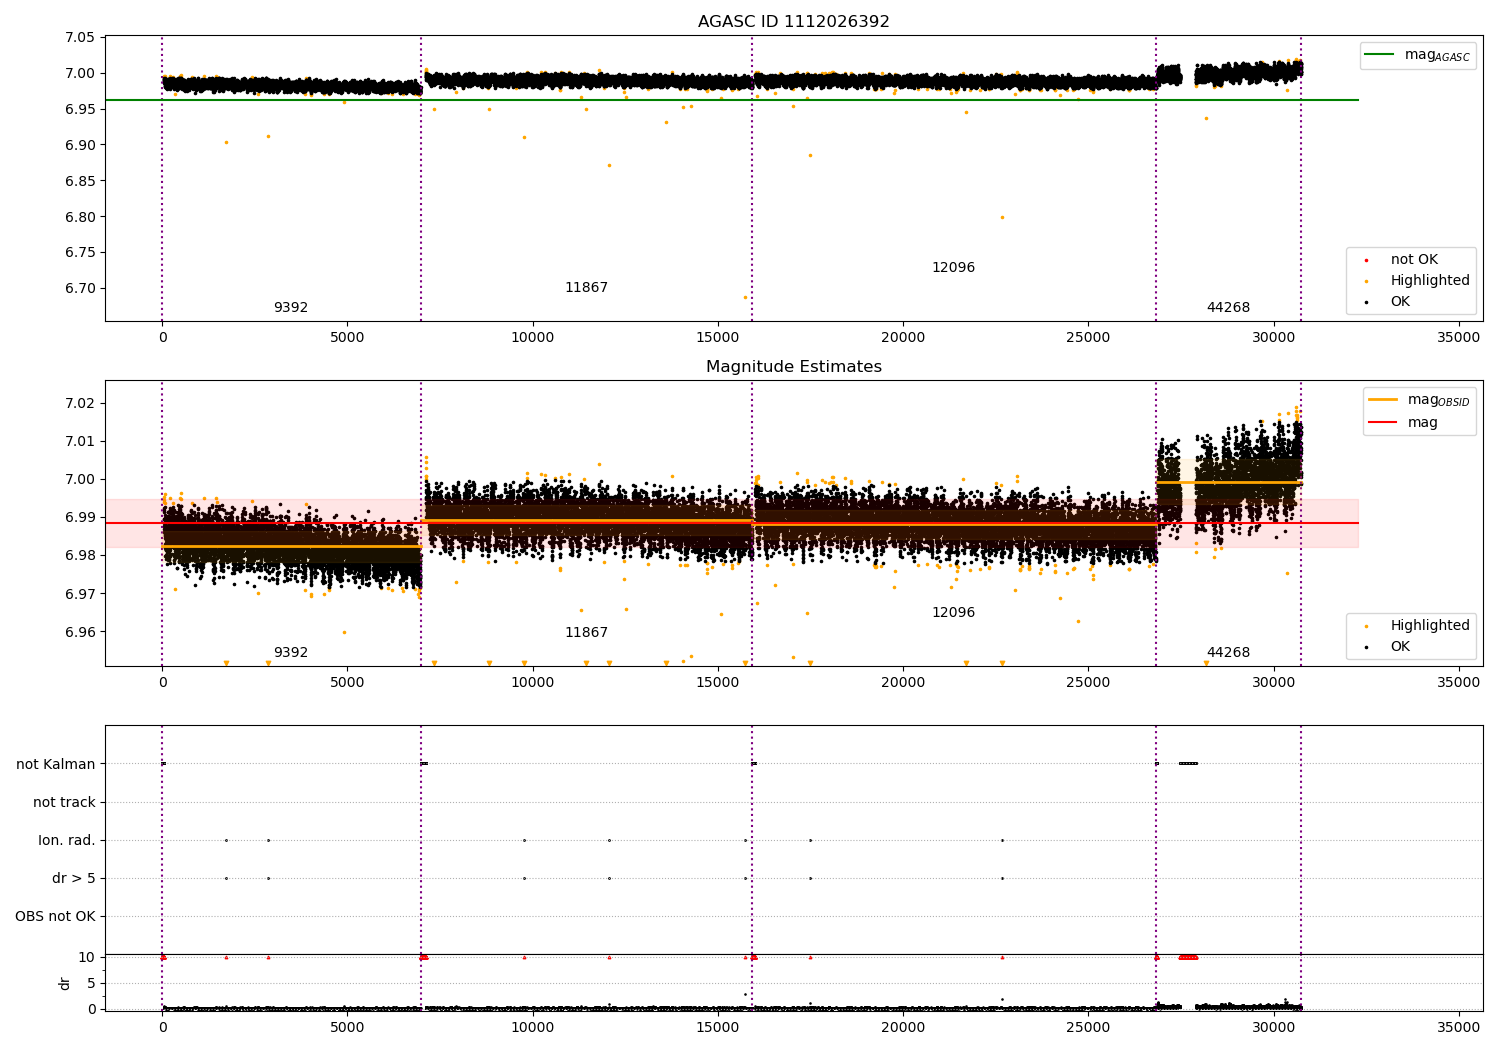
Task: Click the orange mag OBSID legend line sample
Action: click(x=1384, y=400)
